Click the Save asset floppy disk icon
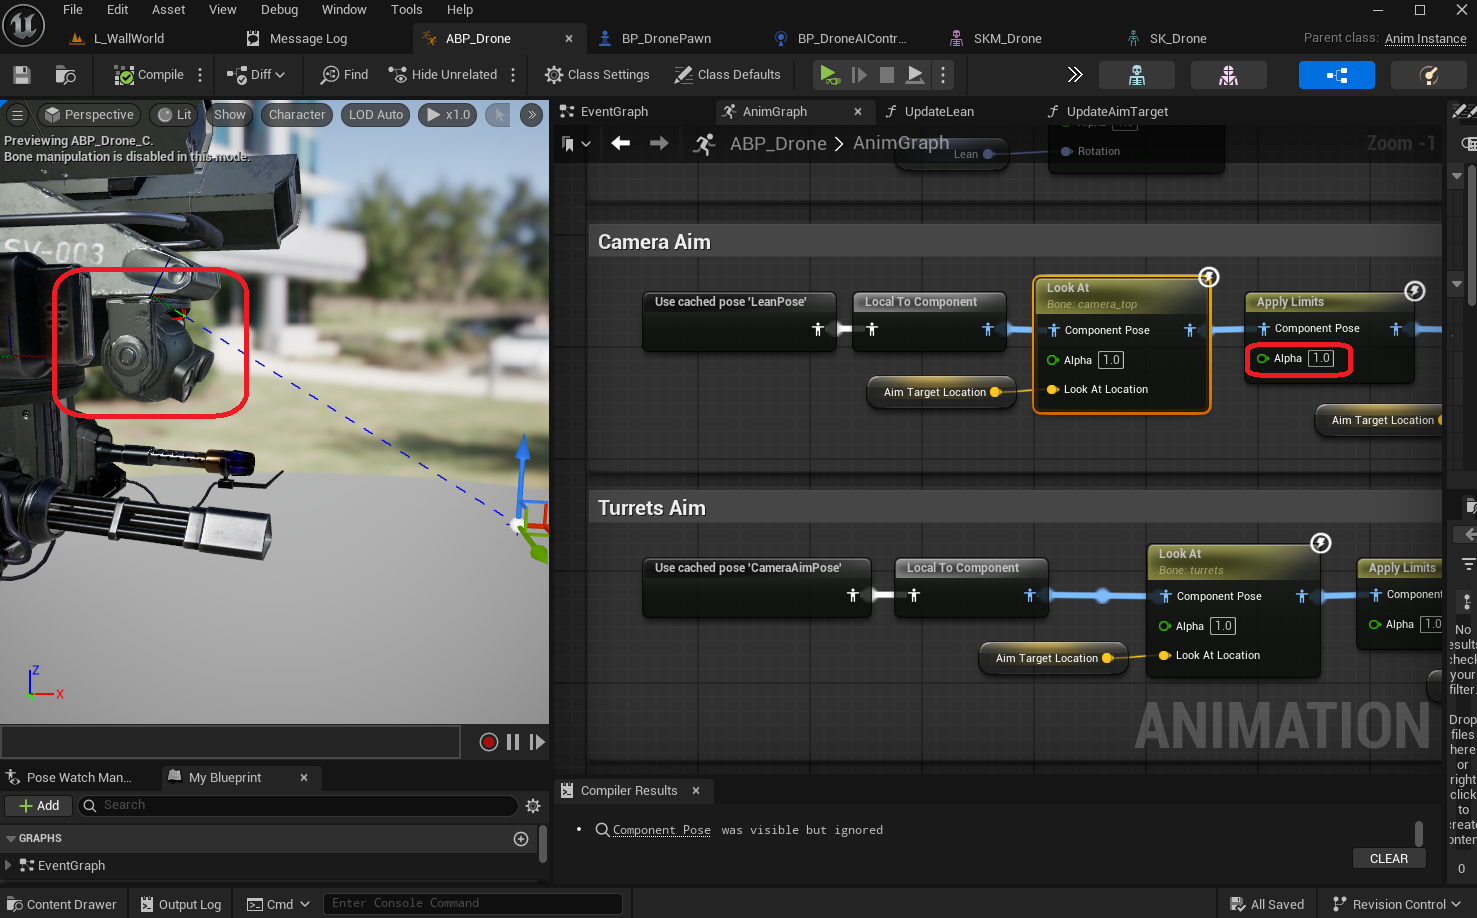This screenshot has width=1477, height=918. tap(22, 75)
